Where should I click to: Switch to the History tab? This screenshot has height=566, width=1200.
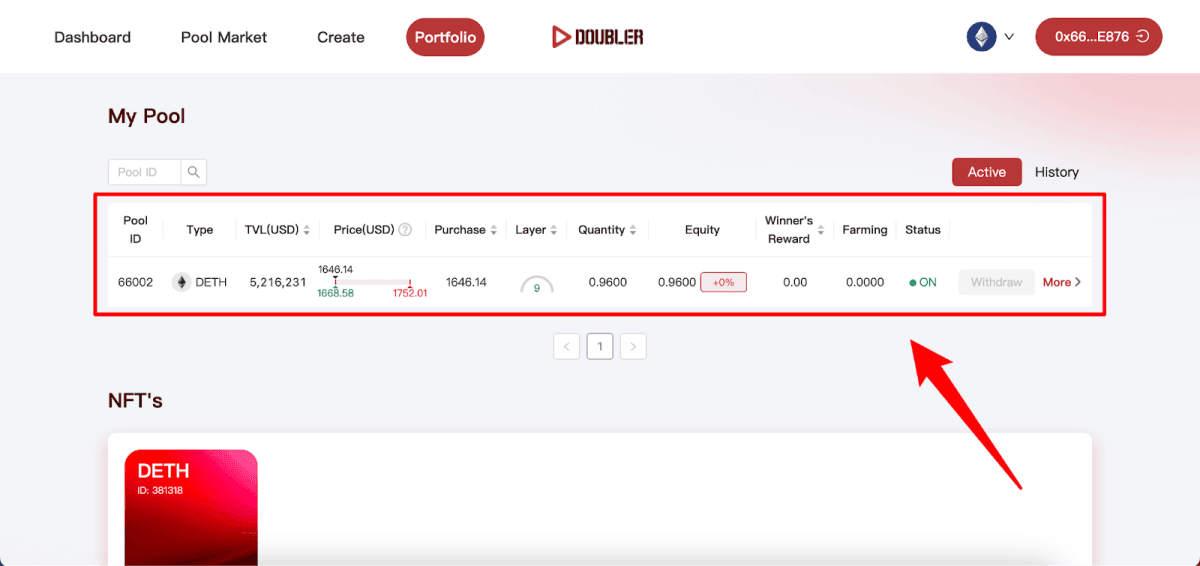[1056, 172]
